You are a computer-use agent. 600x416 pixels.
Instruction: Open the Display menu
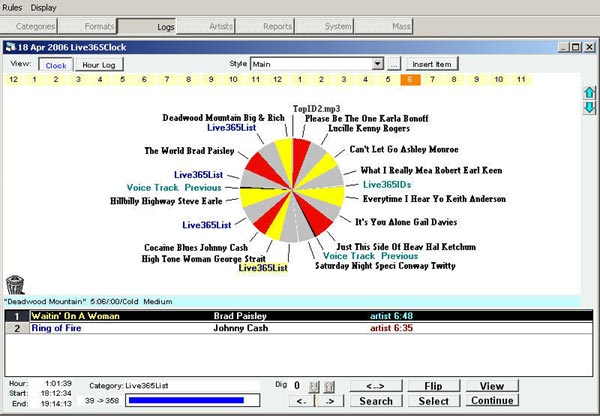pyautogui.click(x=43, y=7)
